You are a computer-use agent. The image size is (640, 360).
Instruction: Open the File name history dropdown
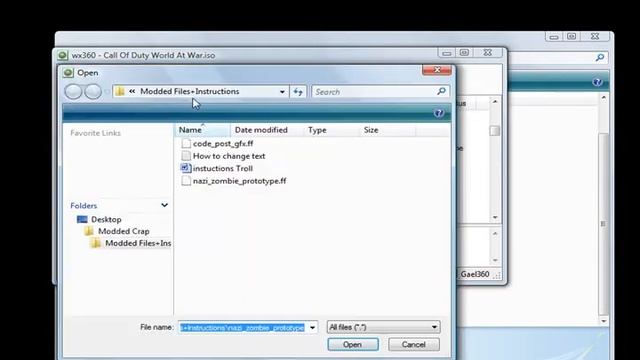click(x=313, y=327)
